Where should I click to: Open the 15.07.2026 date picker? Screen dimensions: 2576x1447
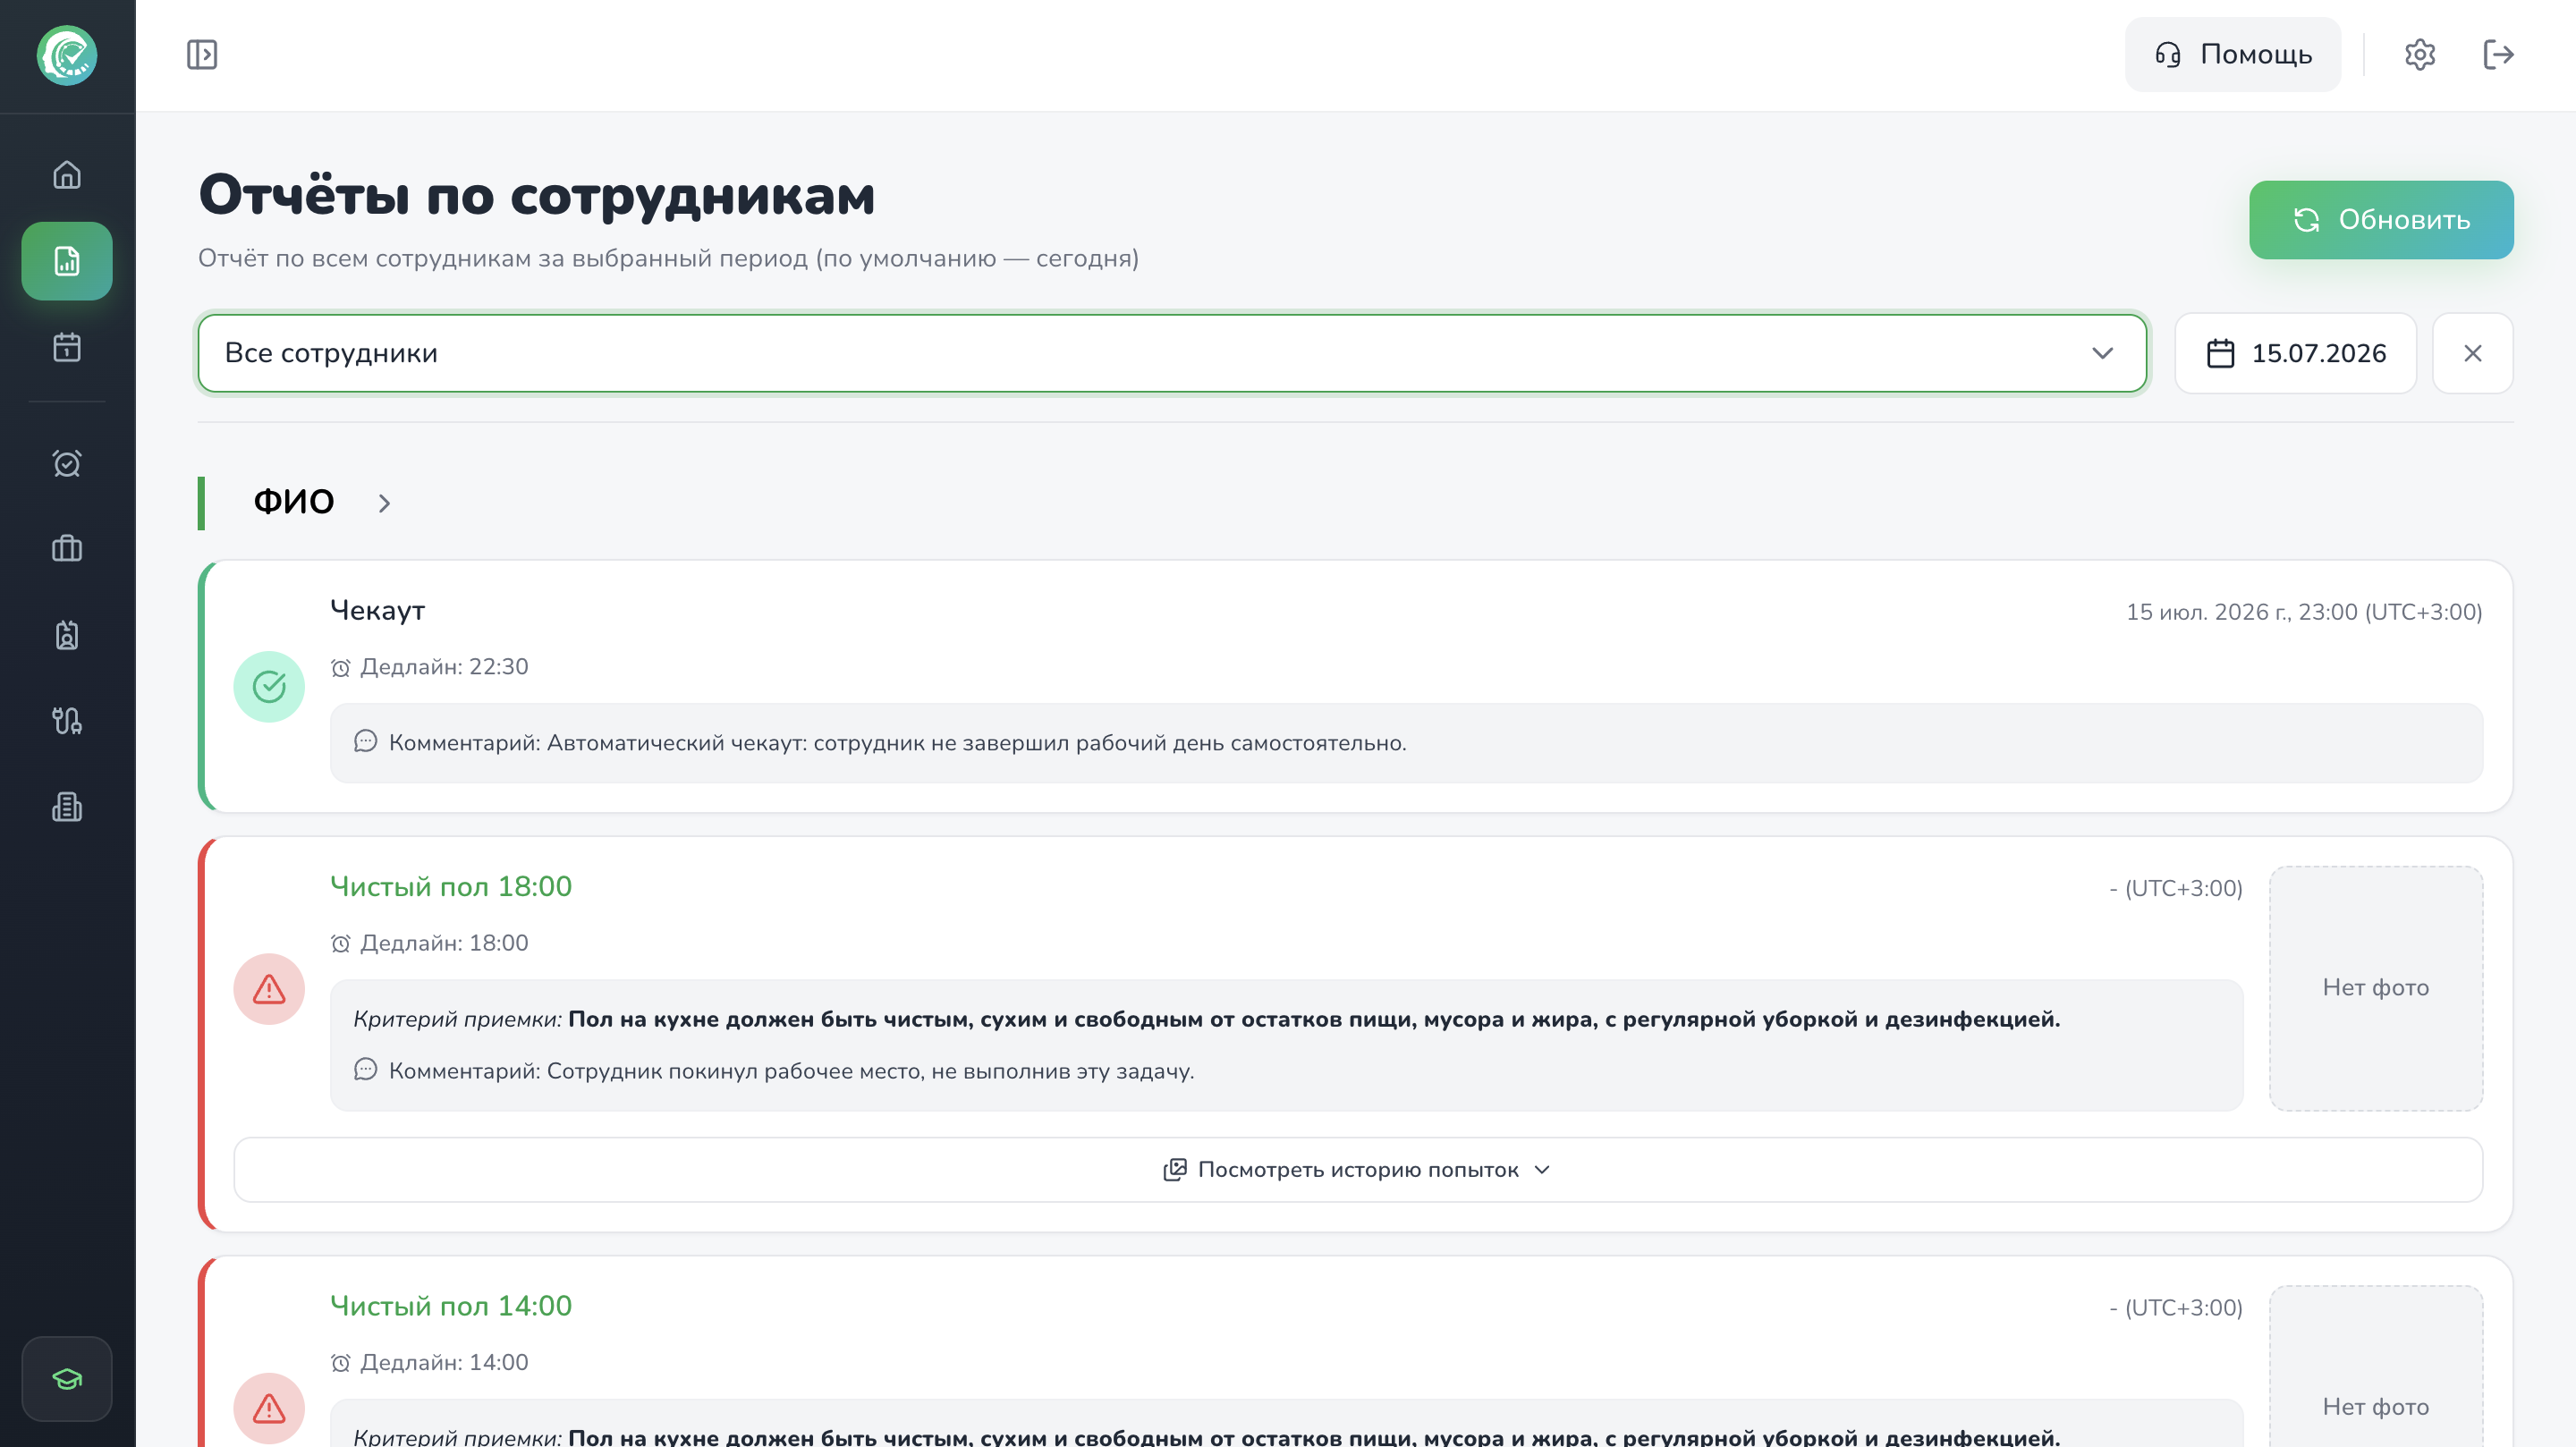pos(2296,353)
